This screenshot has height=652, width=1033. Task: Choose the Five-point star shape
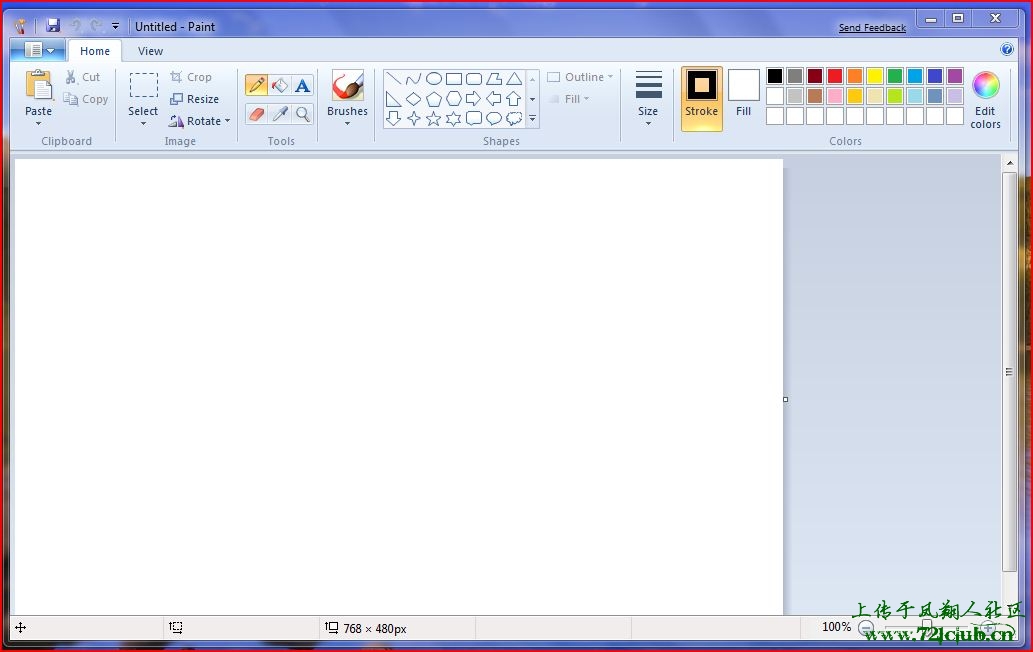click(434, 119)
